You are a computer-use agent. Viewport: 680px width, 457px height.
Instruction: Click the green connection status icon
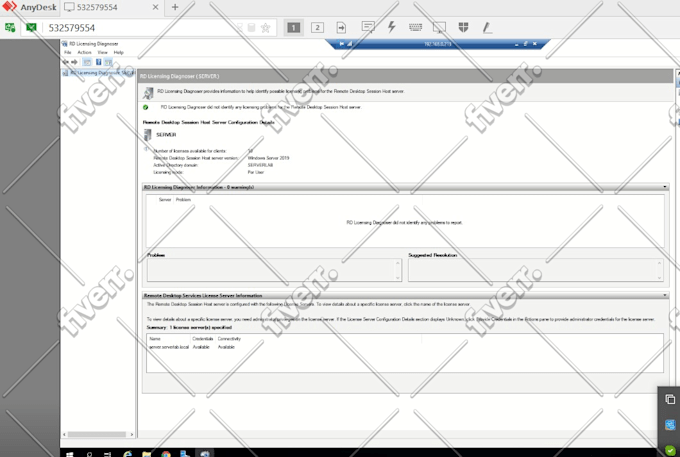click(10, 28)
